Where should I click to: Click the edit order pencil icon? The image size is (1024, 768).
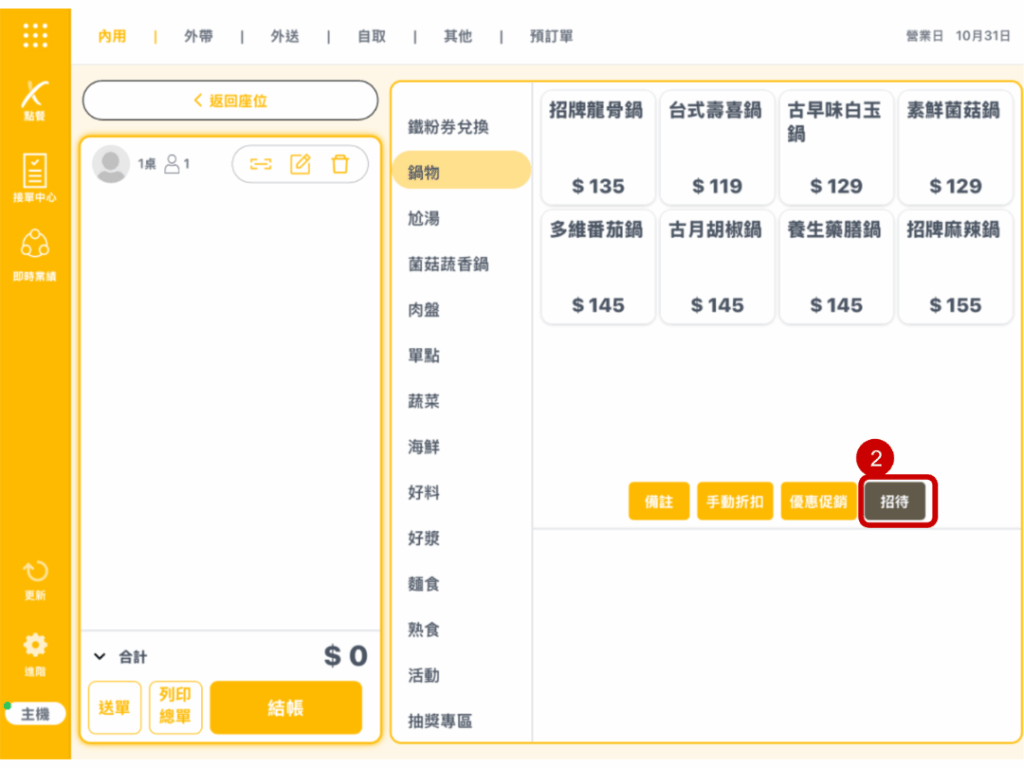[300, 164]
